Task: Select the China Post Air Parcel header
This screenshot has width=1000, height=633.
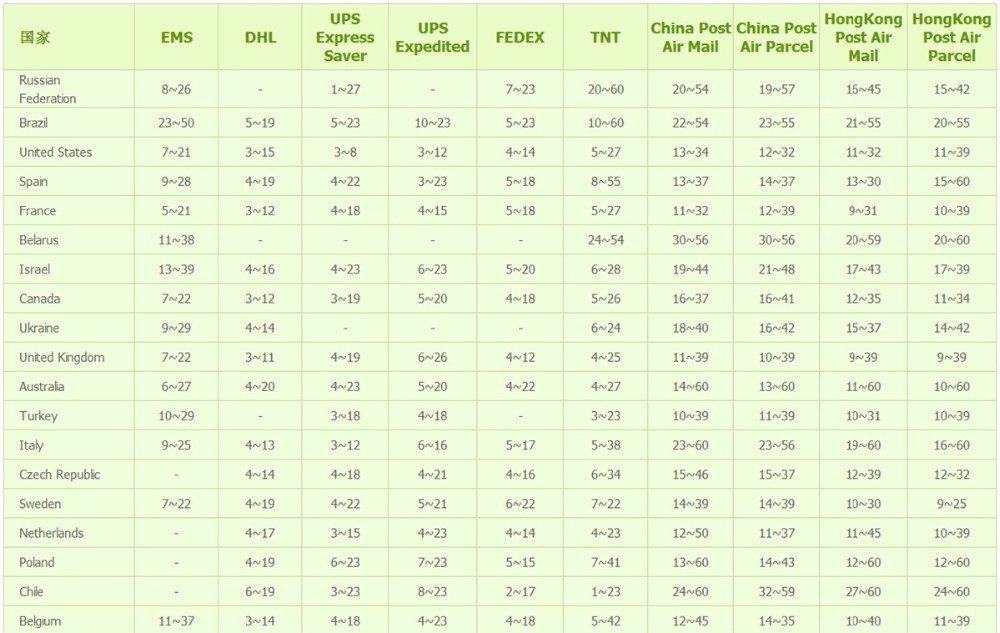Action: pos(776,38)
